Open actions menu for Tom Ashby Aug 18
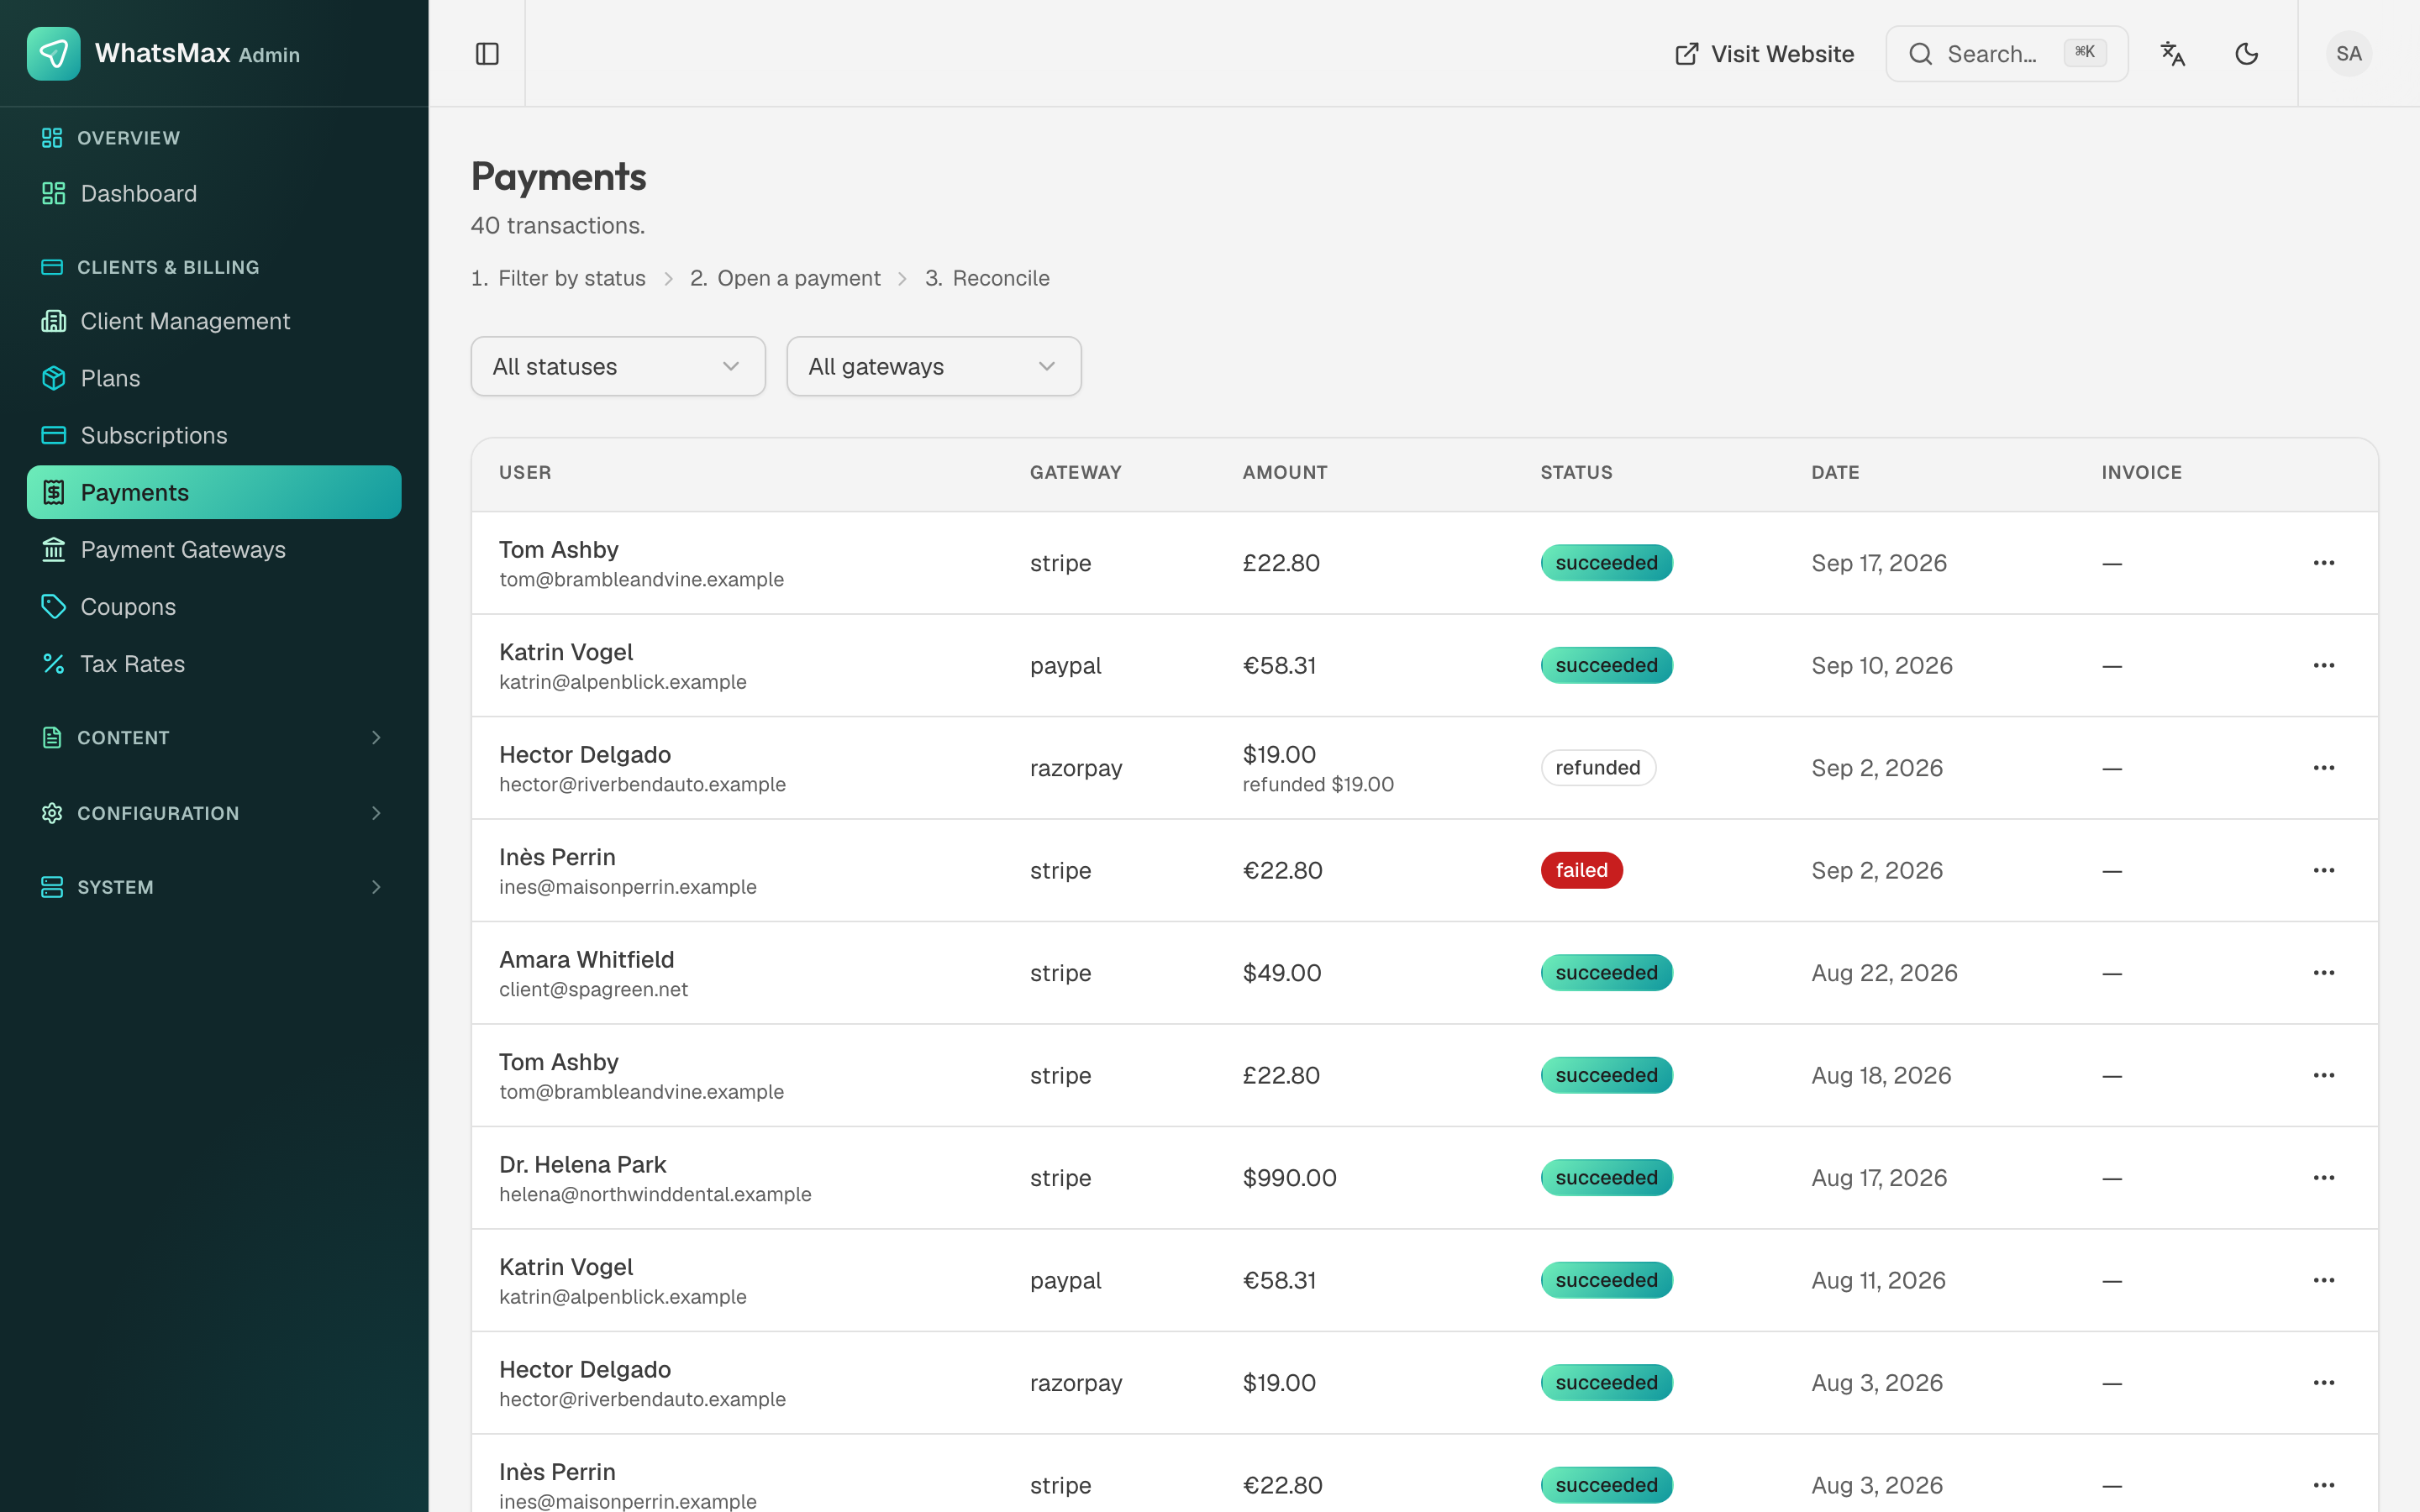Screen dimensions: 2420x1512 click(x=2323, y=1075)
